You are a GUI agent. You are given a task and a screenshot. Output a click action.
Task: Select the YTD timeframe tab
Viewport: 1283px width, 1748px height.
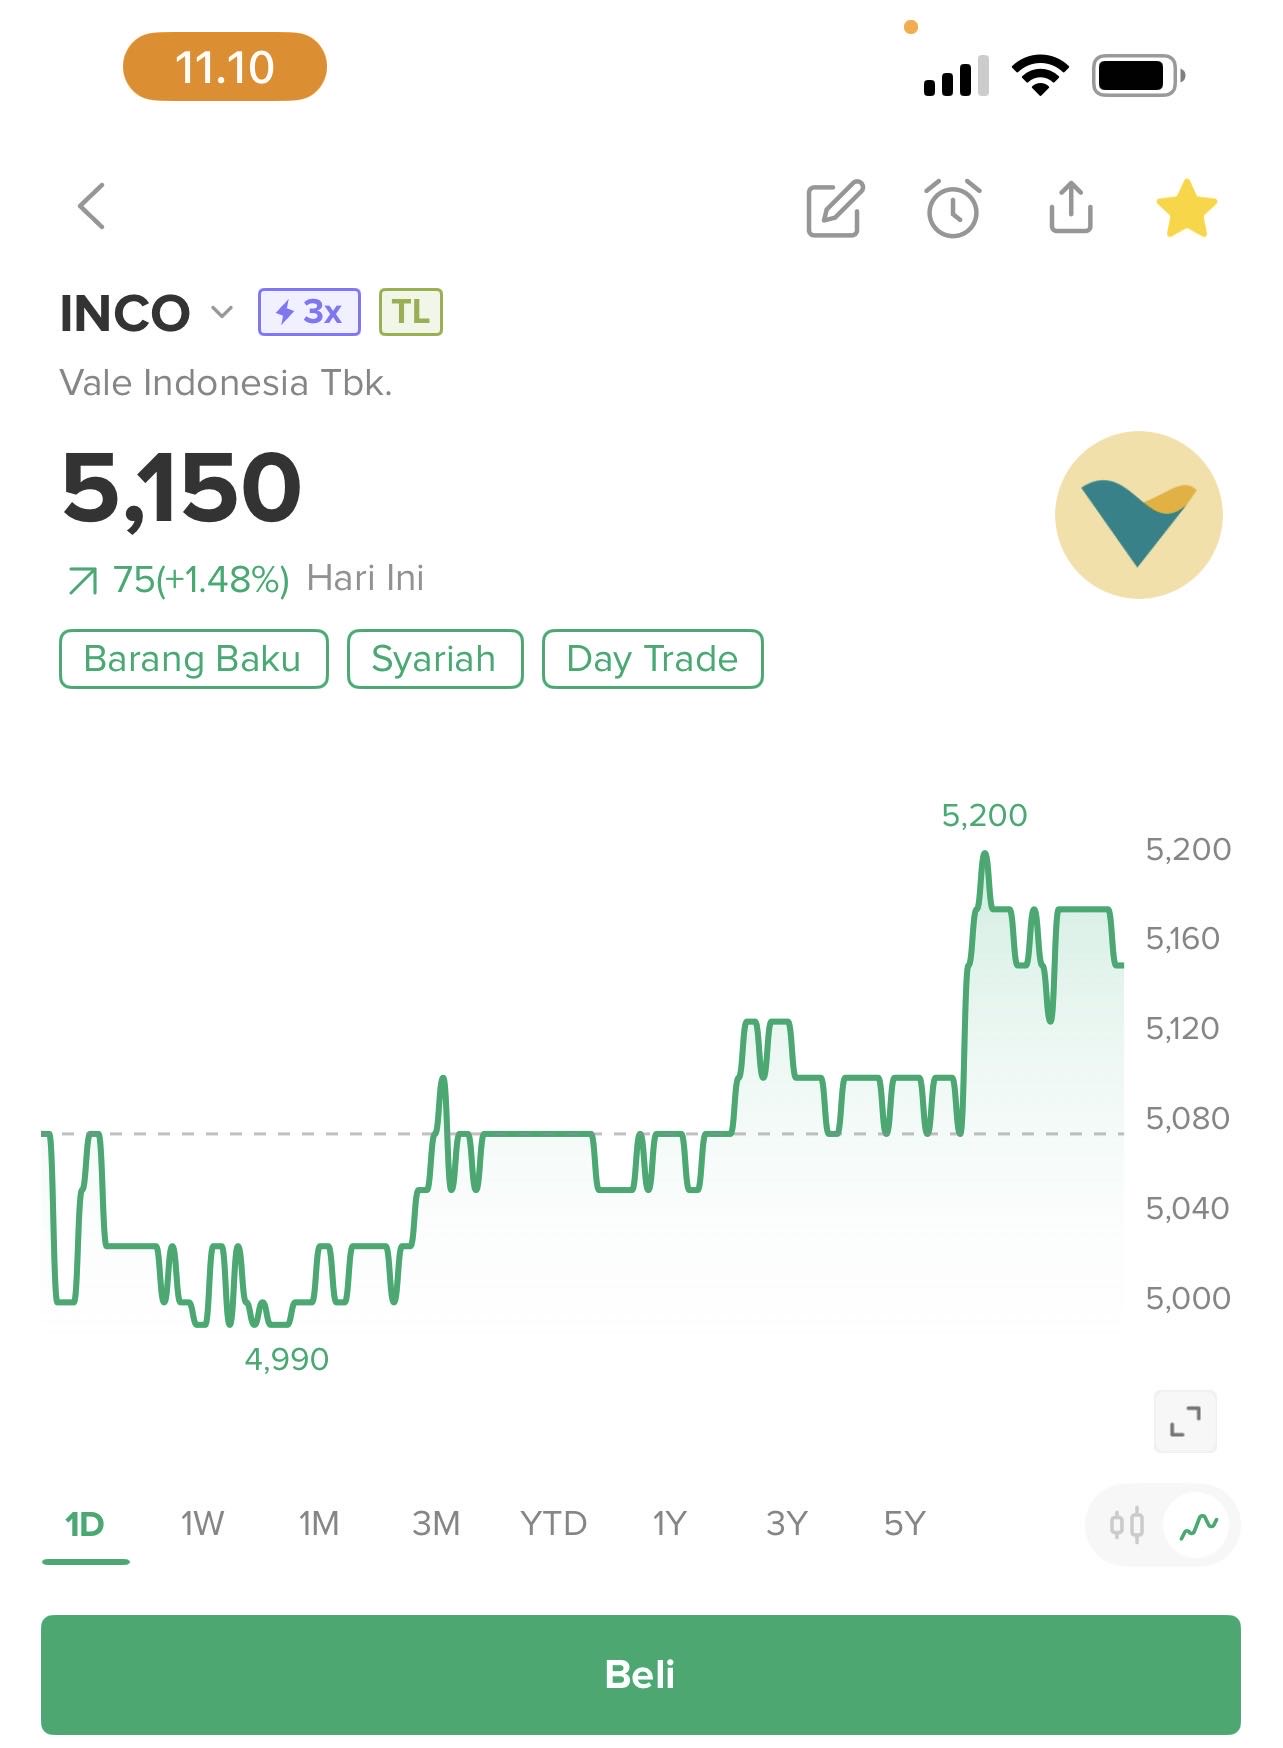[553, 1524]
